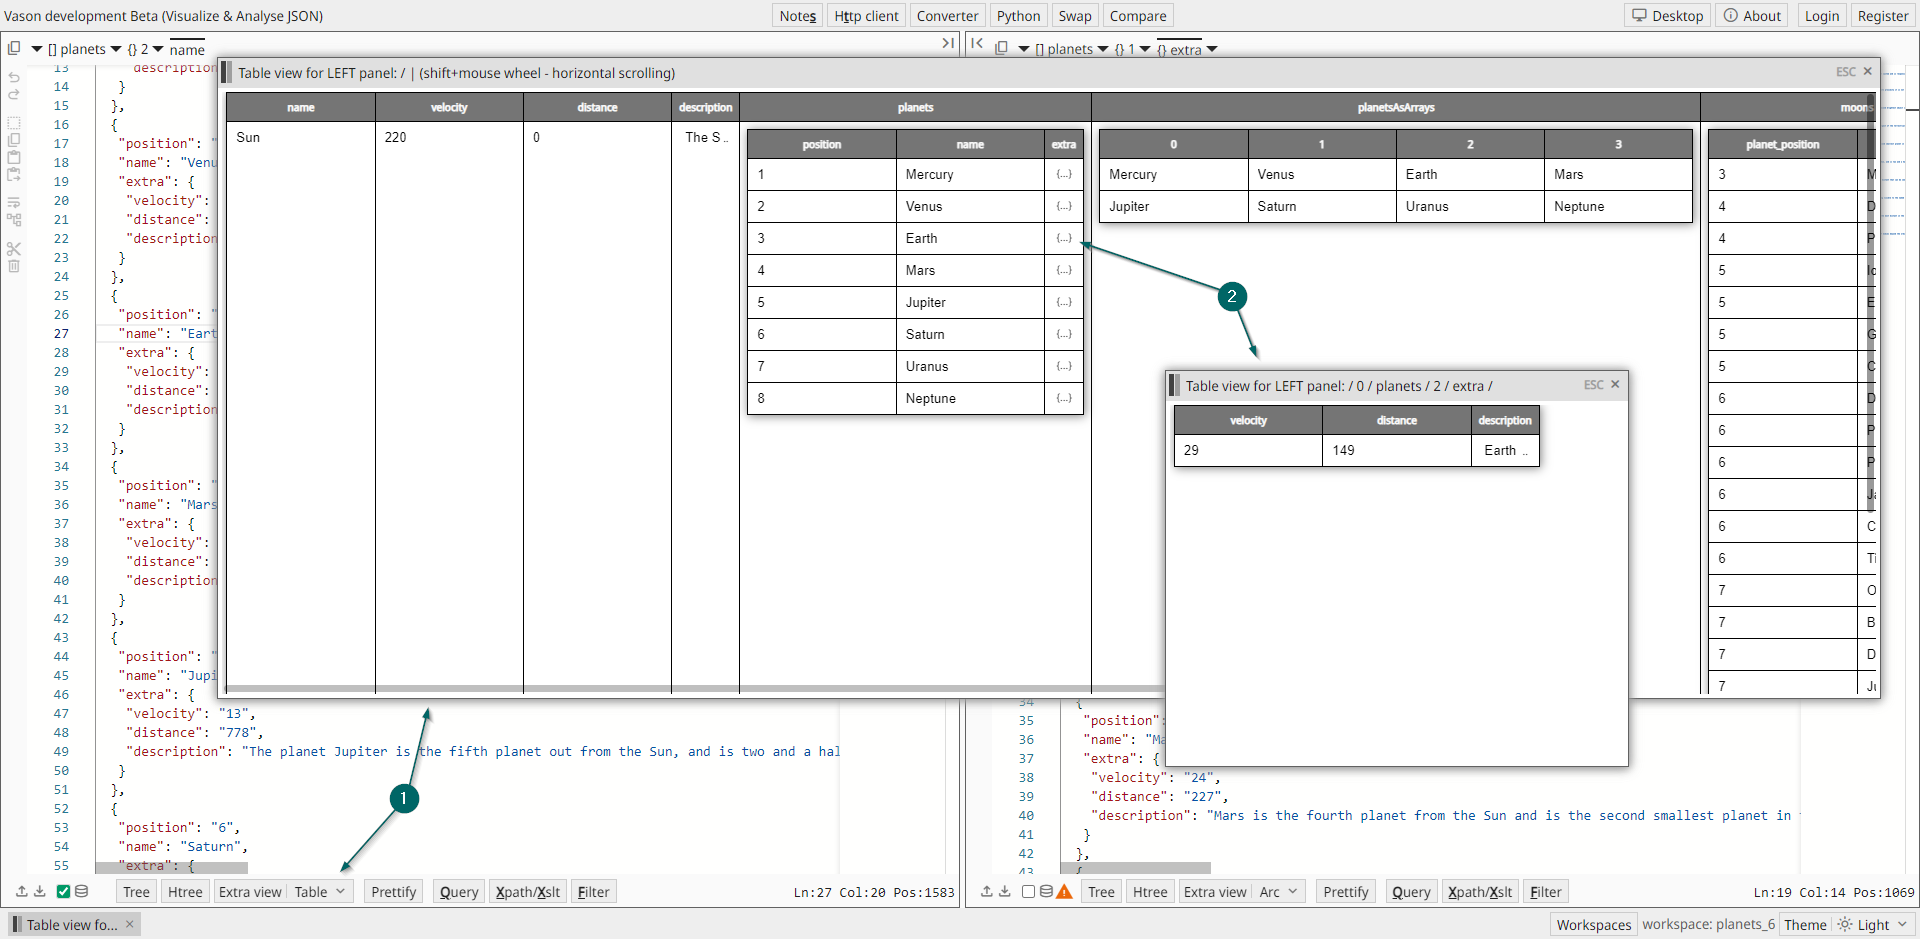This screenshot has width=1920, height=939.
Task: Click the scissors cut icon
Action: (14, 248)
